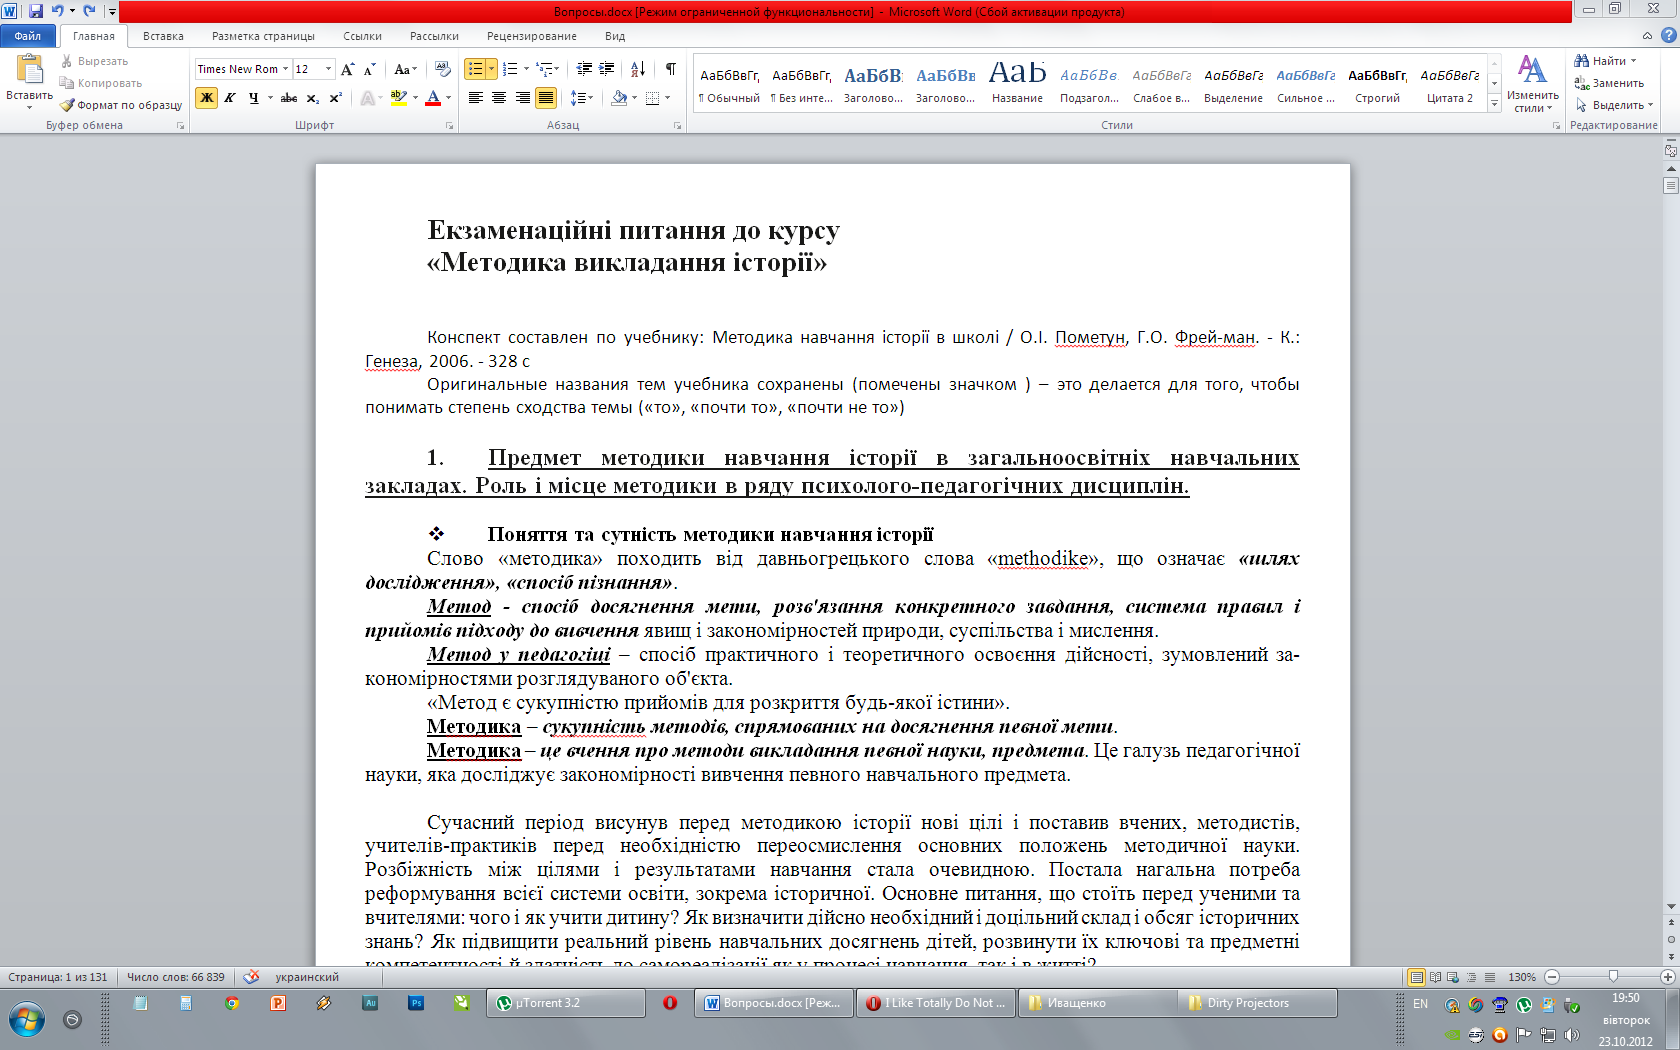
Task: Expand the styles gallery more arrow
Action: 1495,104
